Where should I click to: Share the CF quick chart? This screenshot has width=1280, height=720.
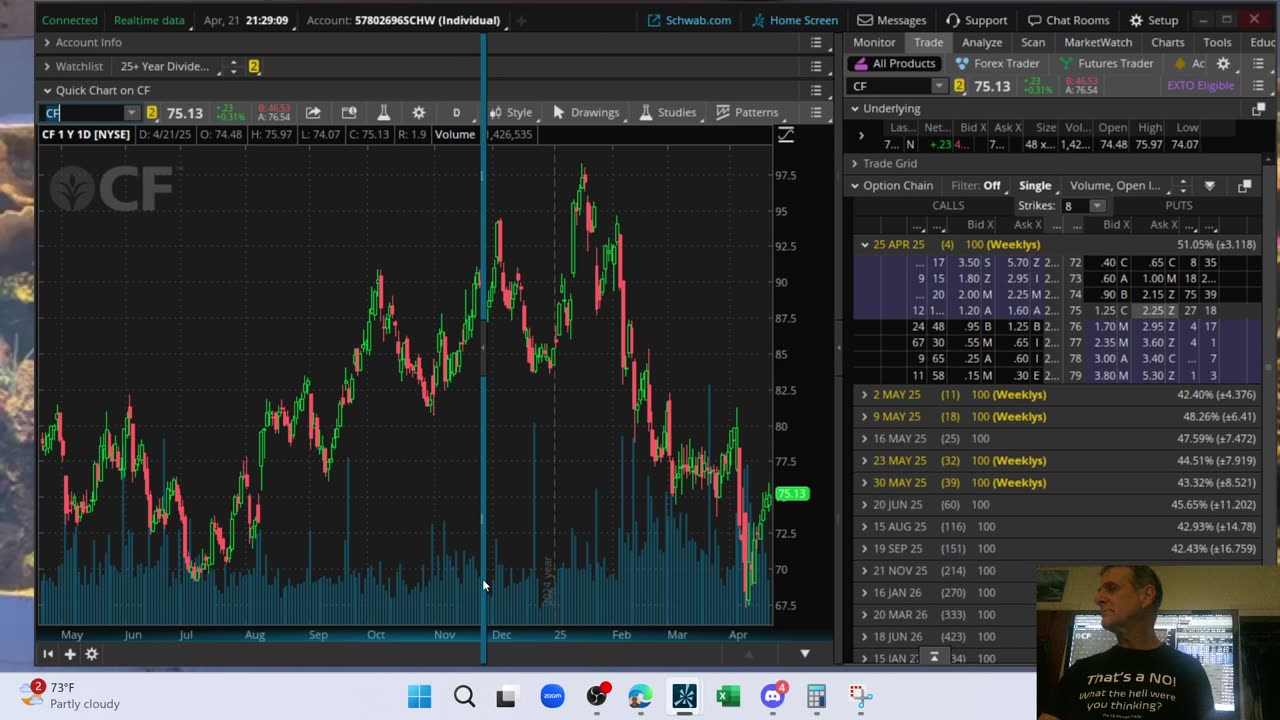(x=313, y=112)
